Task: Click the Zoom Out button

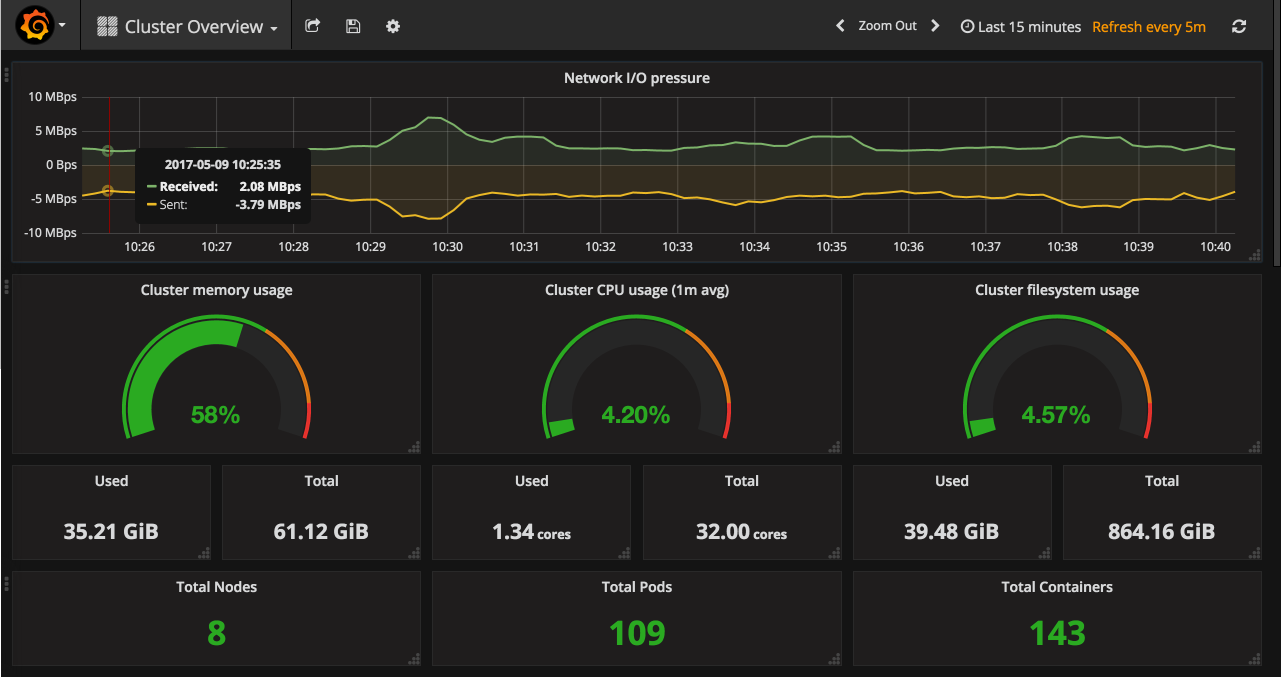Action: coord(887,26)
